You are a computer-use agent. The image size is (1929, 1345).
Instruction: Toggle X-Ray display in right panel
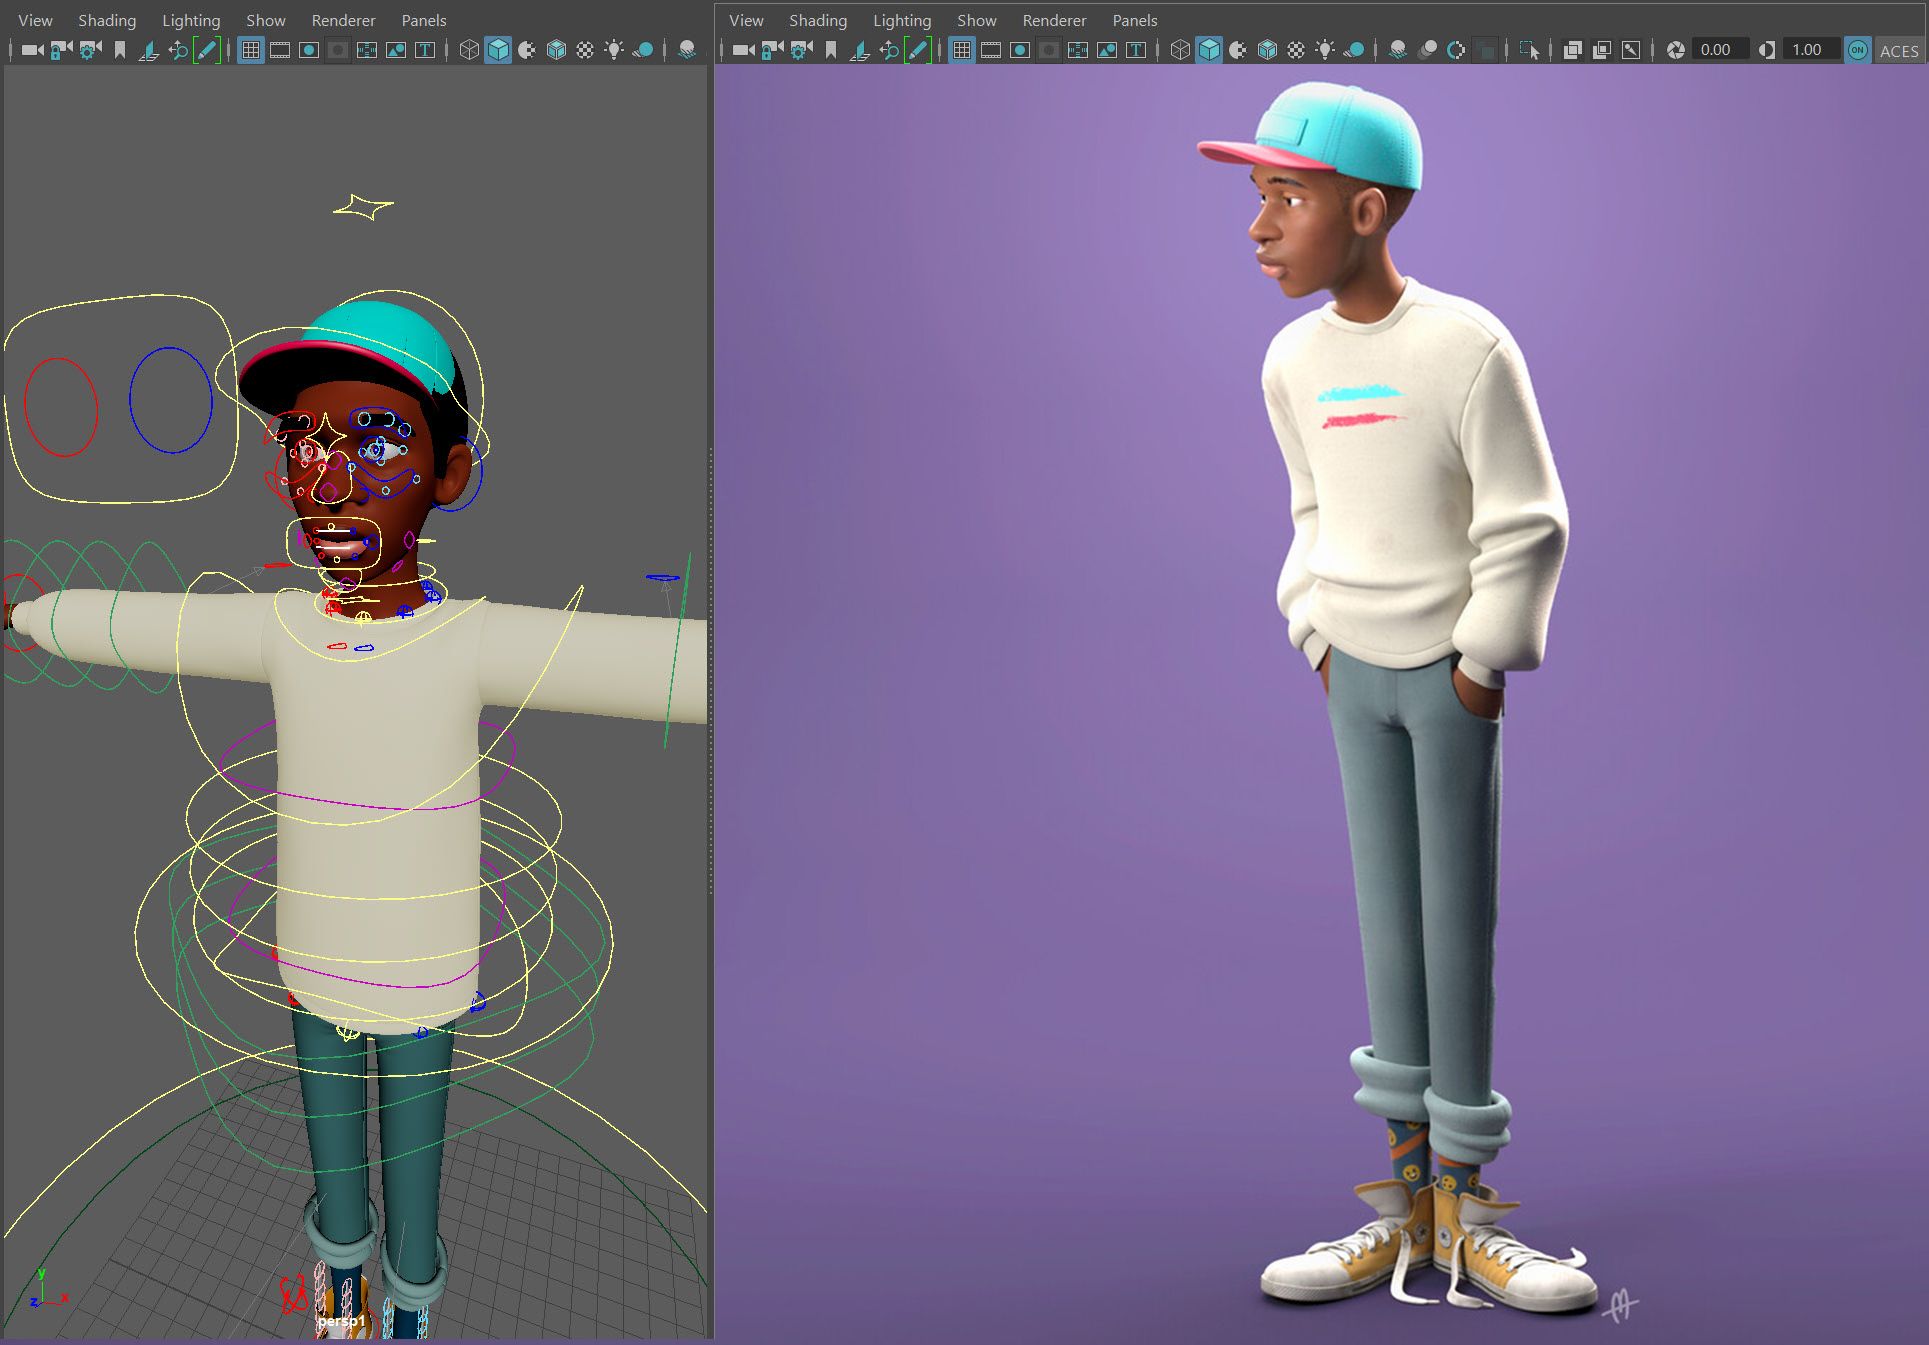(x=1572, y=50)
